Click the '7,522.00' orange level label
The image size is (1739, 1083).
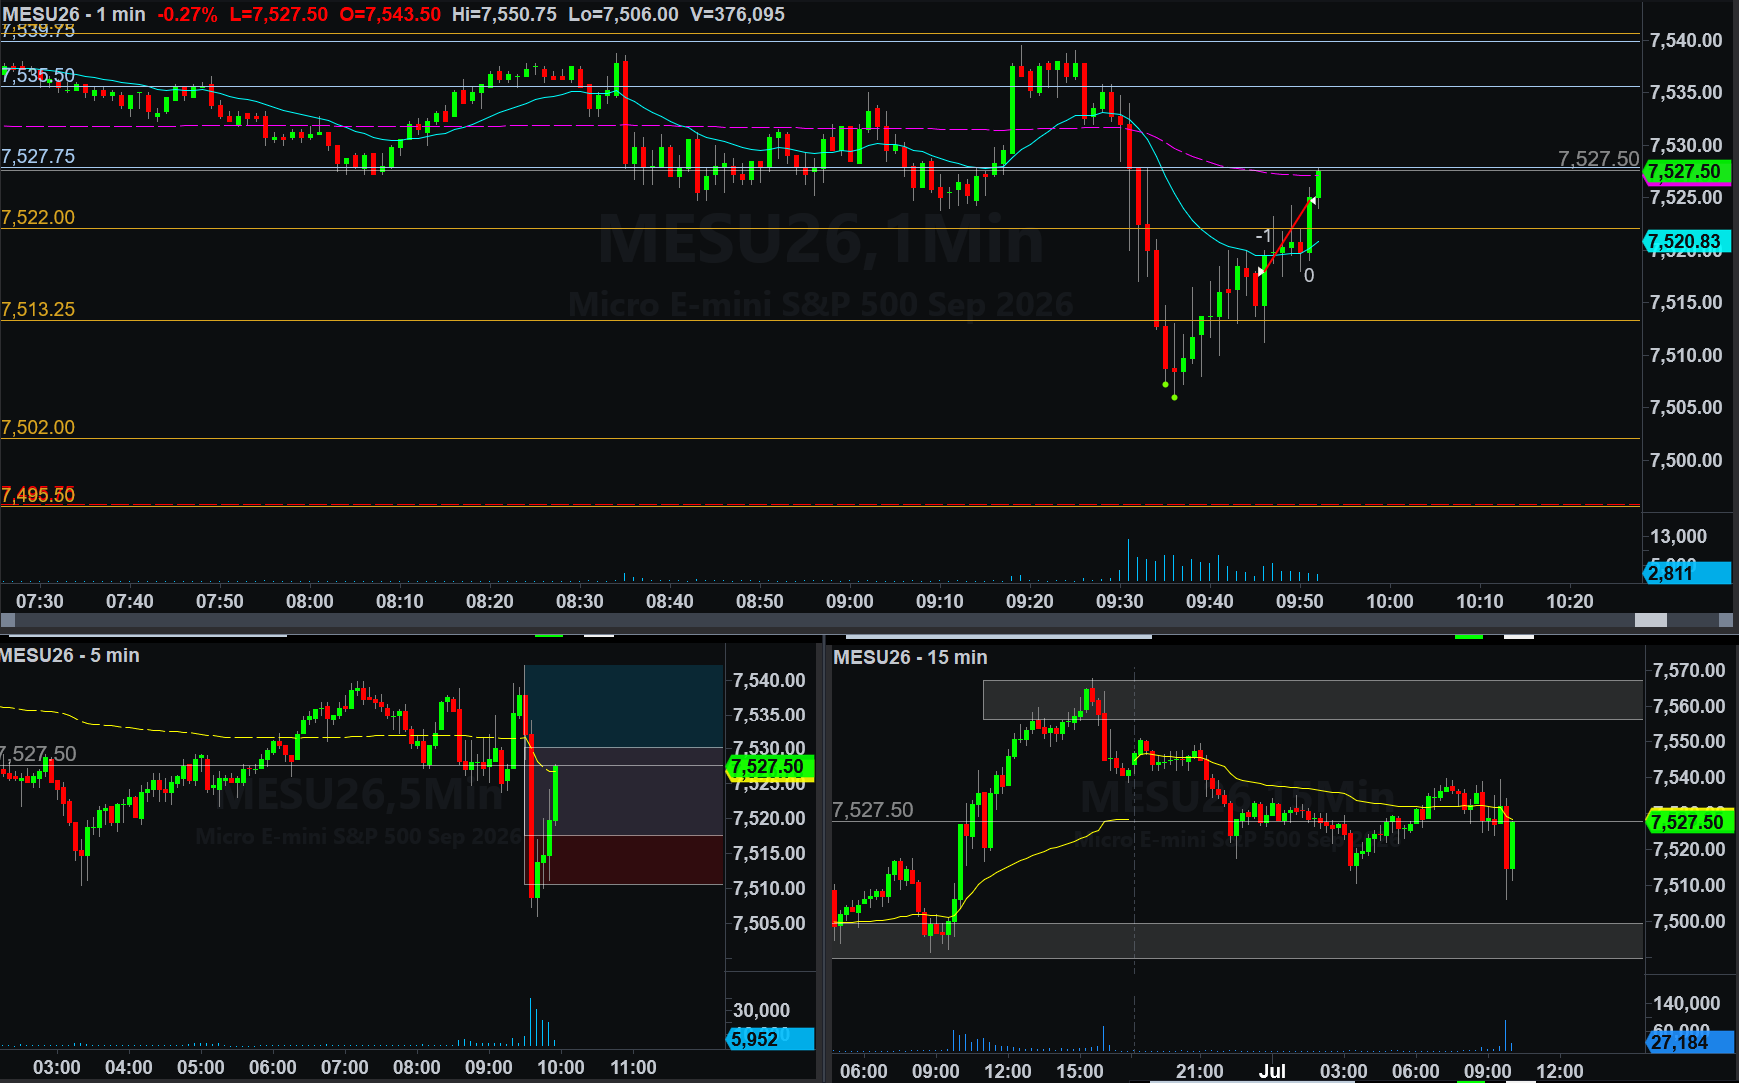click(38, 217)
